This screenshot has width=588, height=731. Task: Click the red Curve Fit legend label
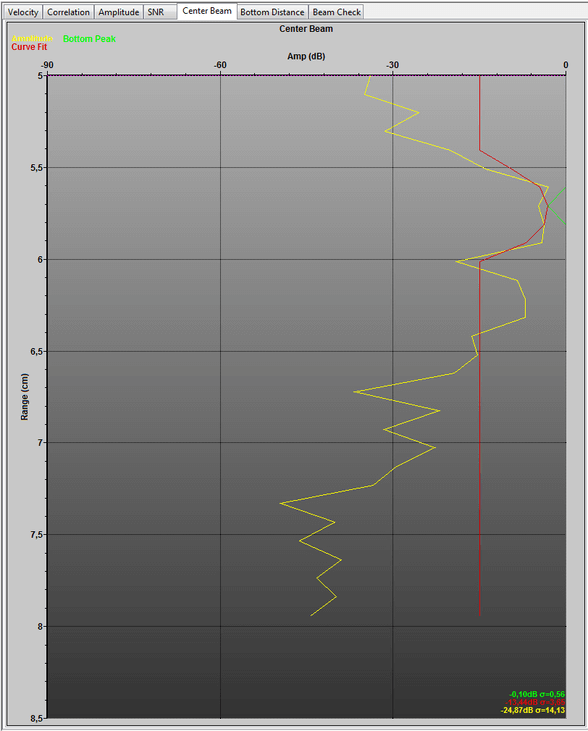[29, 47]
